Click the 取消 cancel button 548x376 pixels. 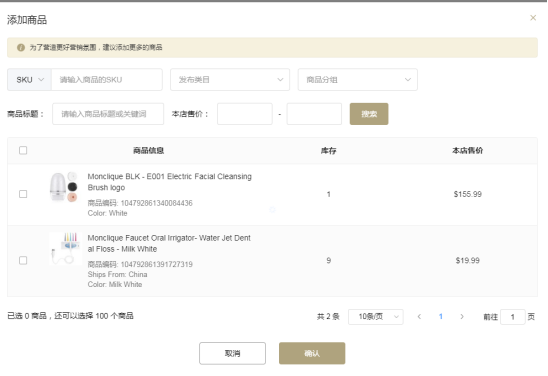click(232, 353)
